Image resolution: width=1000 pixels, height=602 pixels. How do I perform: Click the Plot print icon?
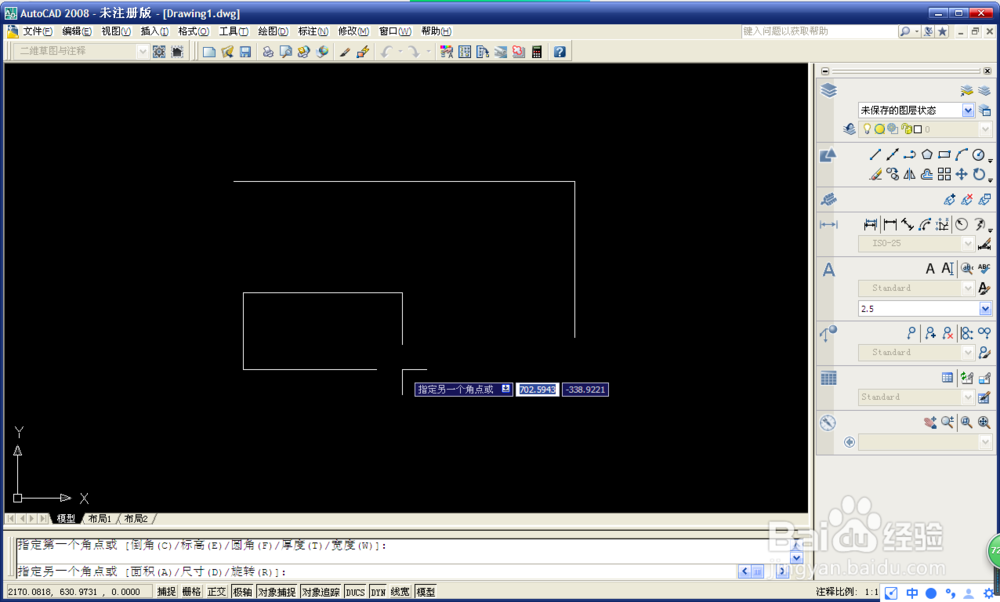[268, 52]
